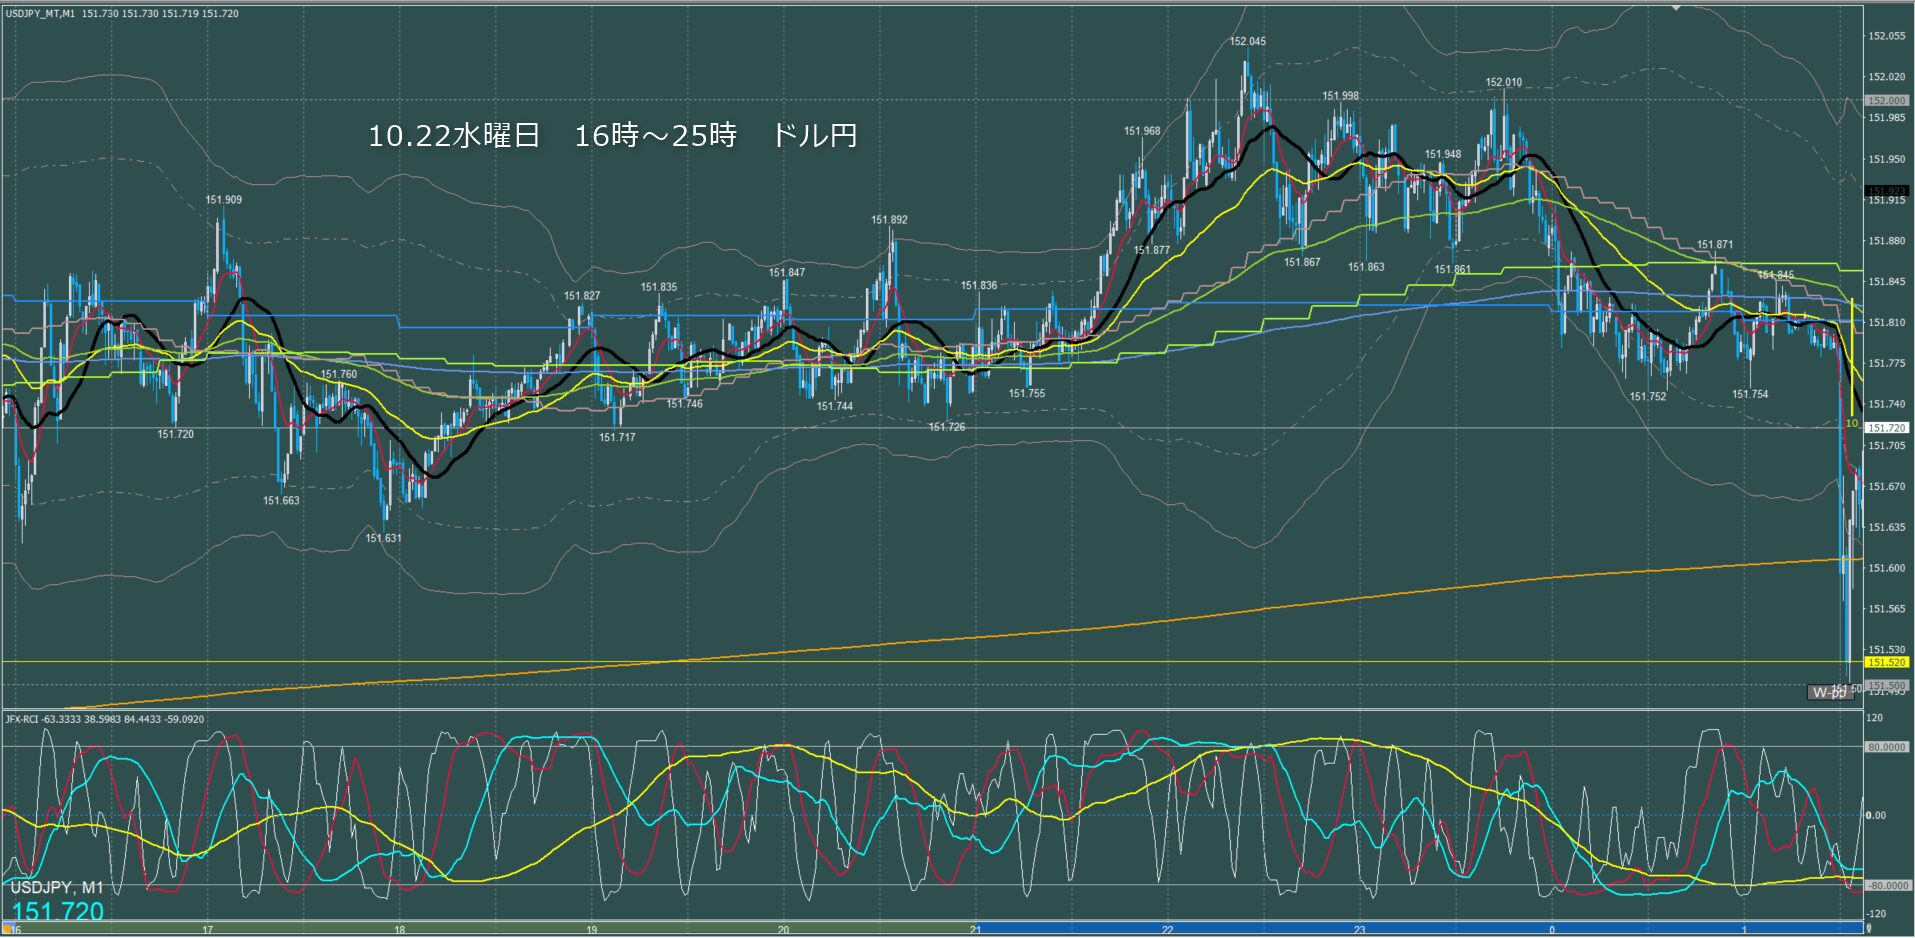Image resolution: width=1915 pixels, height=938 pixels.
Task: Click the -80.0000 RCI level label
Action: click(x=1885, y=886)
